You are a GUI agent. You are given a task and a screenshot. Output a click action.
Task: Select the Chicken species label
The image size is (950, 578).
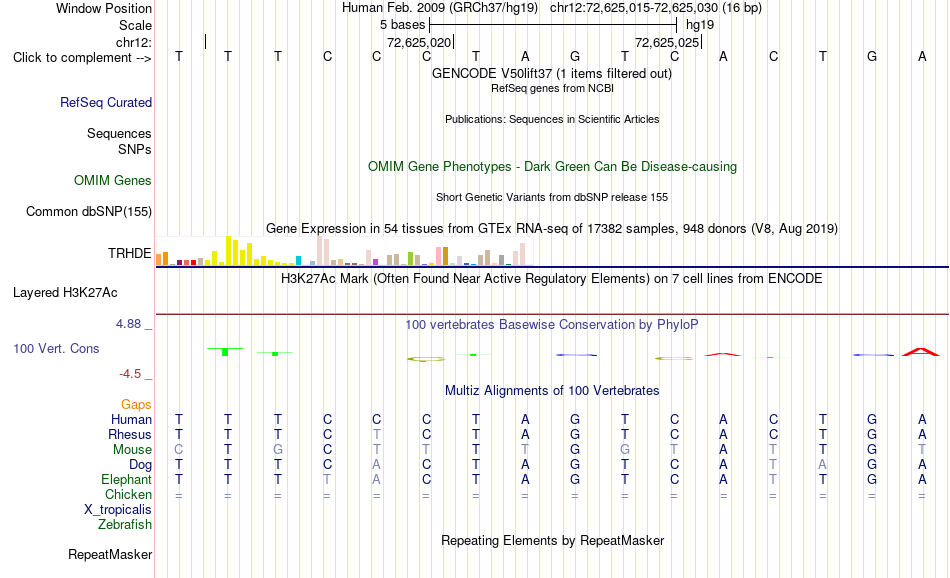[128, 494]
